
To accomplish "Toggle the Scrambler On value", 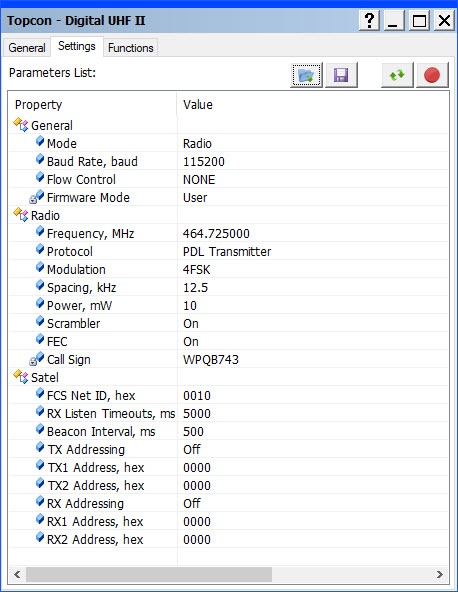I will coord(191,324).
